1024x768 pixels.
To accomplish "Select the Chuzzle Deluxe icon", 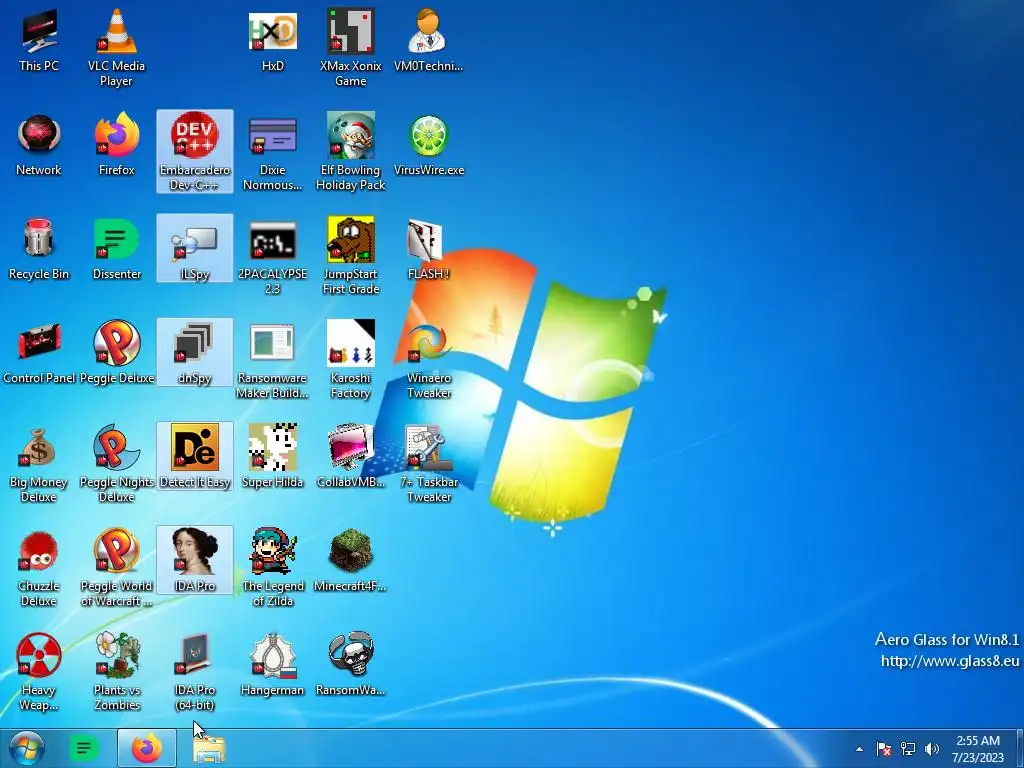I will (39, 568).
